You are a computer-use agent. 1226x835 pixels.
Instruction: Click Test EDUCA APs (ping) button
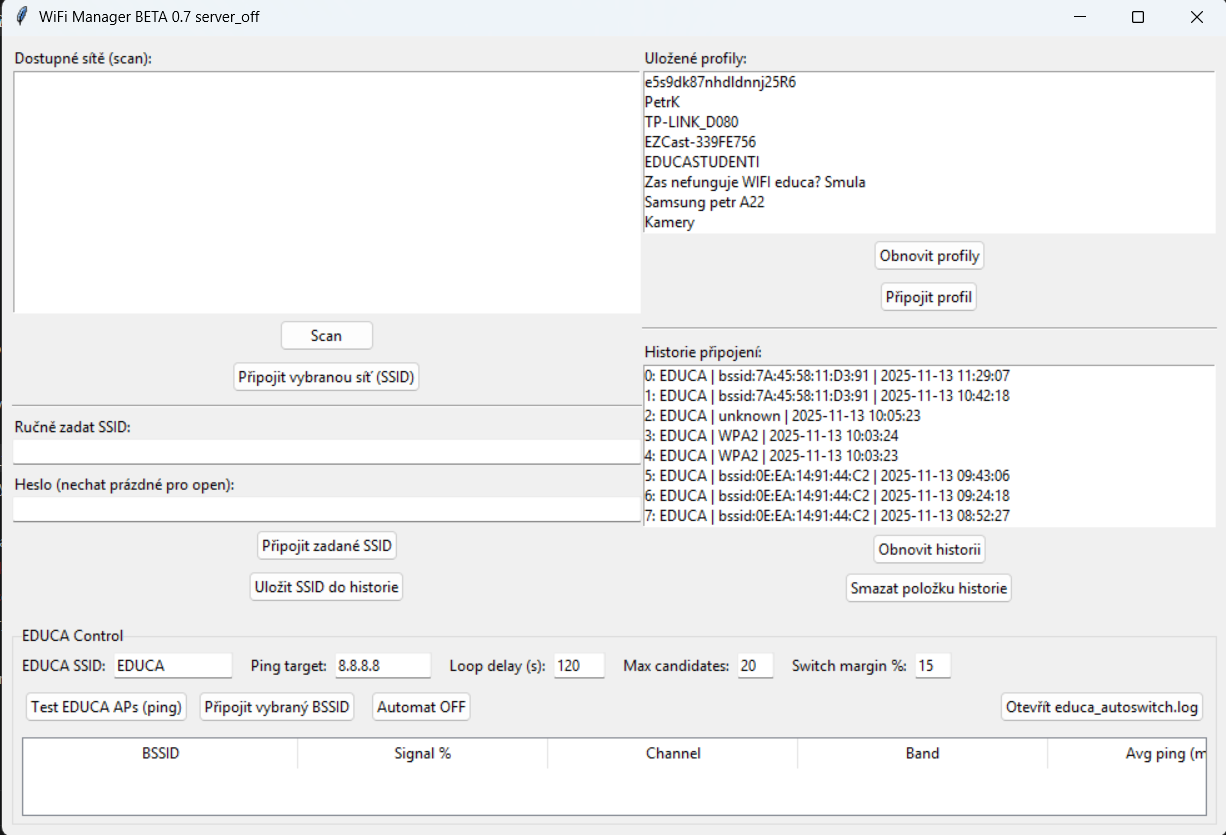tap(106, 707)
